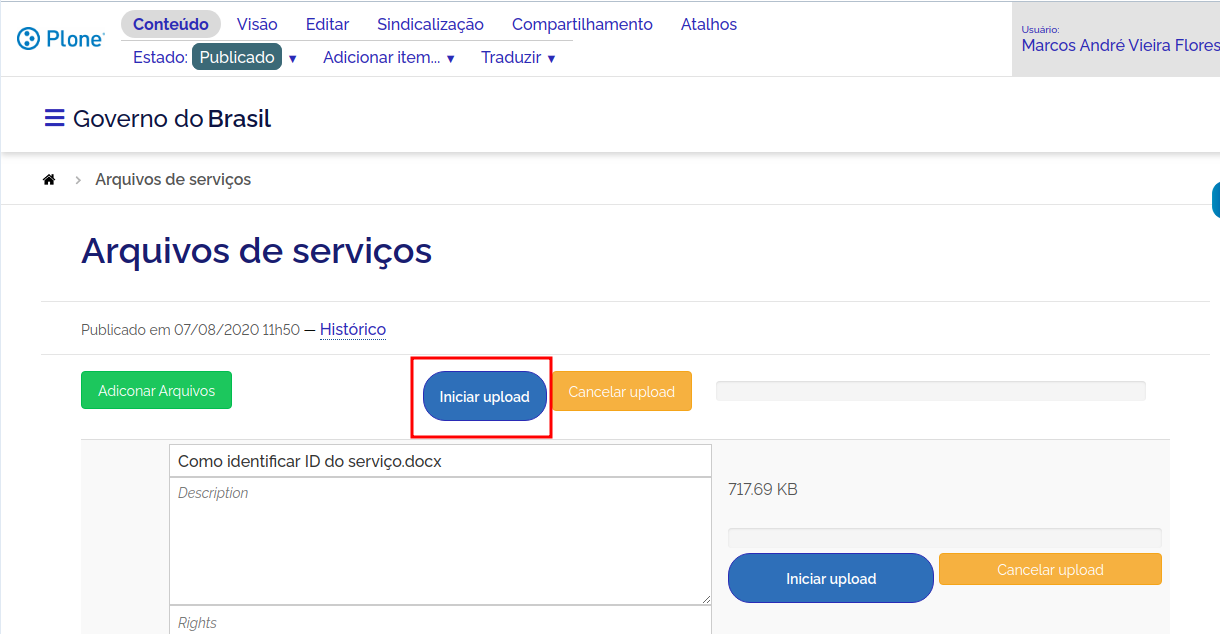Image resolution: width=1220 pixels, height=634 pixels.
Task: Expand the Adicionar item menu
Action: click(x=388, y=58)
